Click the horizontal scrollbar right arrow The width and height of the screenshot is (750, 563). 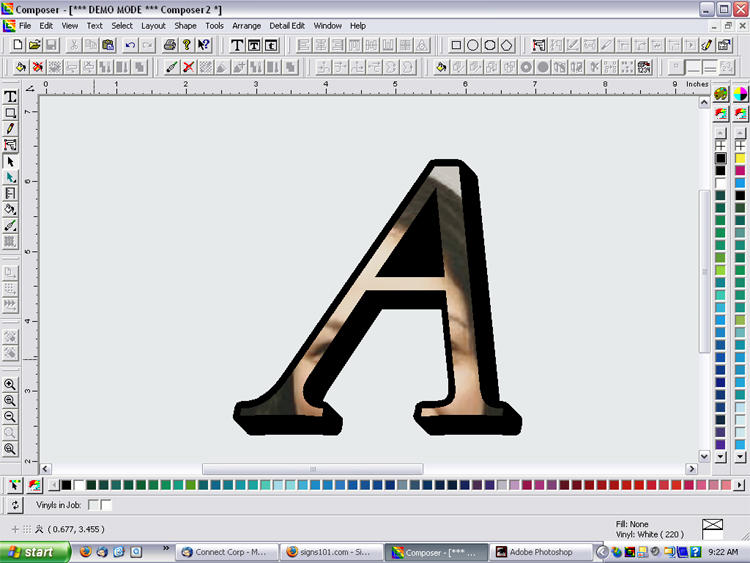click(691, 469)
